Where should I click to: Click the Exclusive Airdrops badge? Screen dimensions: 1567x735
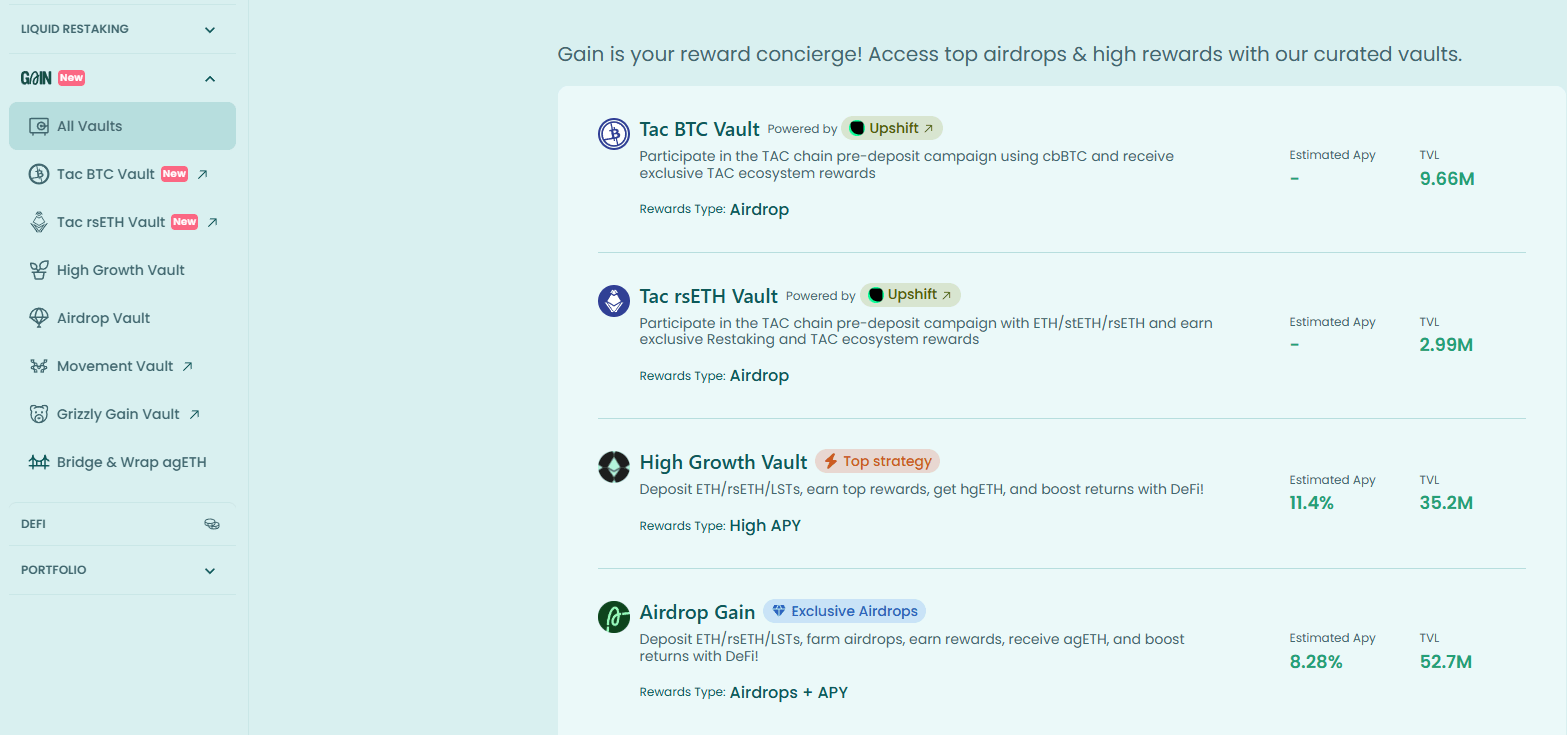coord(844,611)
